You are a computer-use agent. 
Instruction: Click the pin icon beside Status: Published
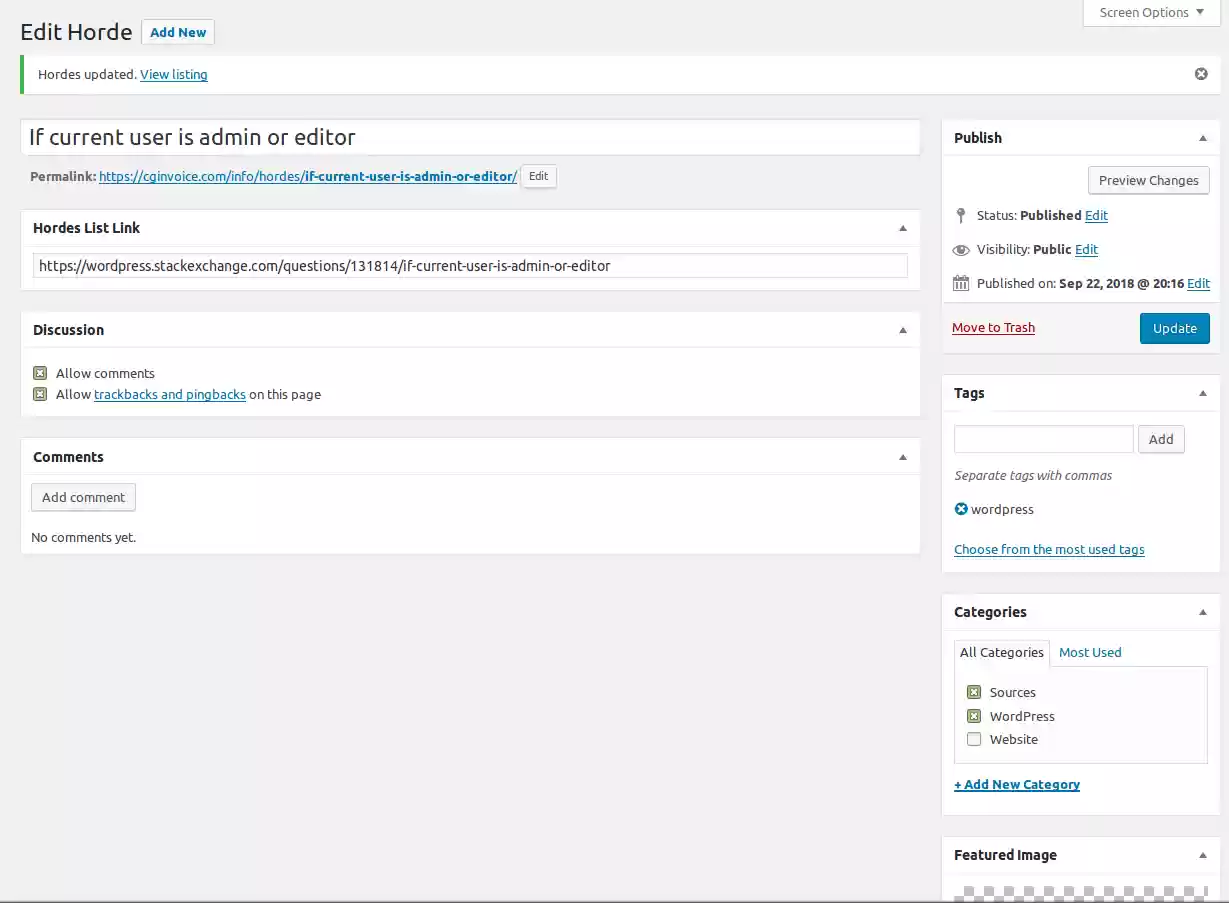tap(961, 215)
